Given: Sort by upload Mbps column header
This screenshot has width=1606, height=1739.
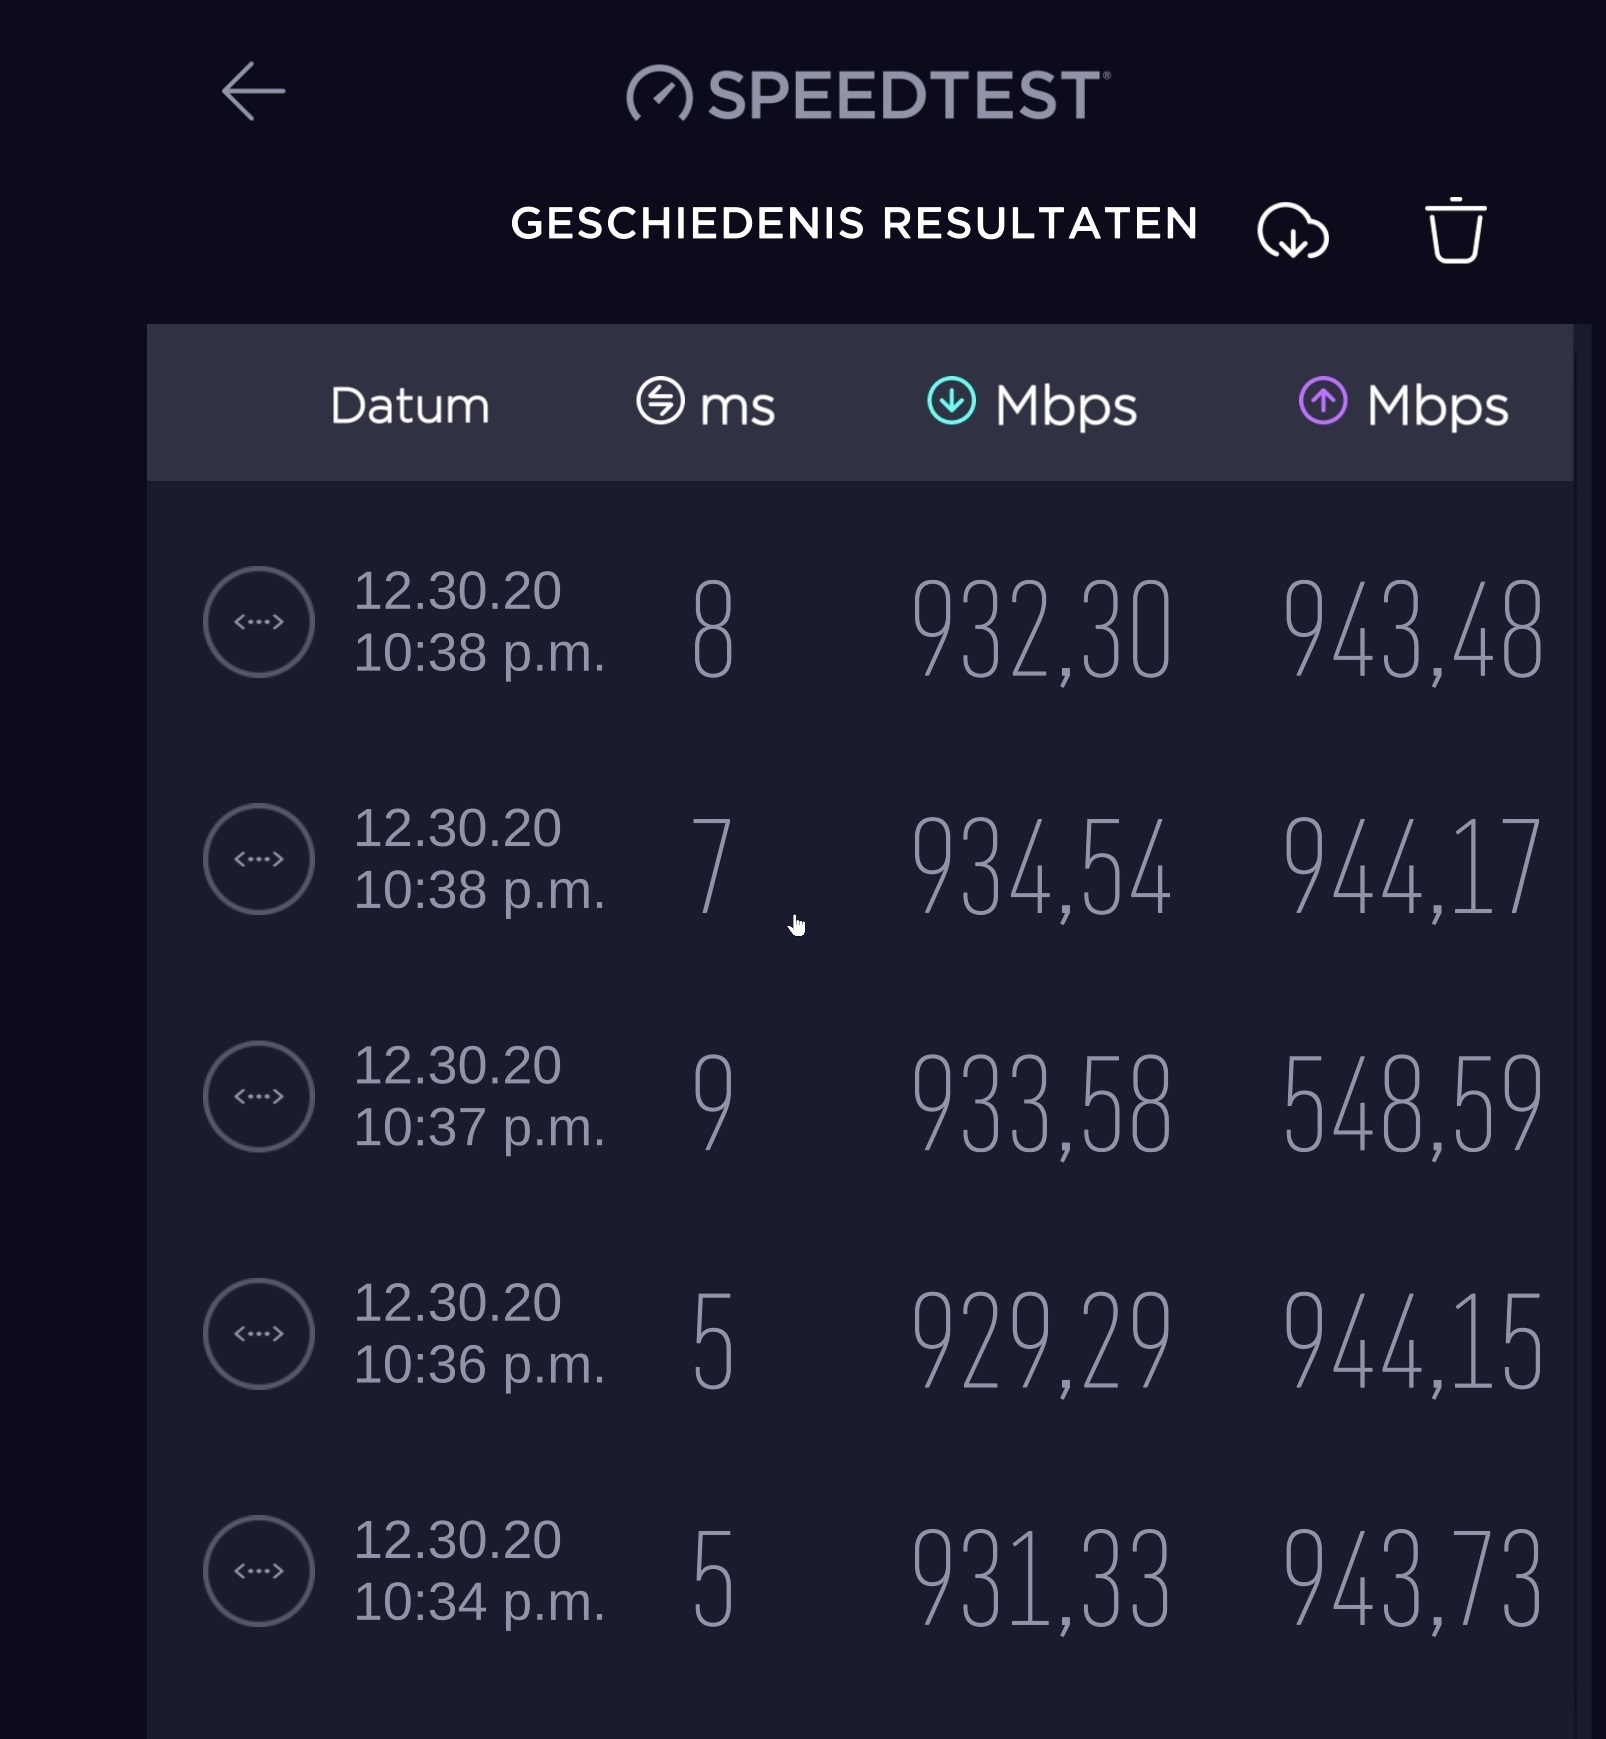Looking at the screenshot, I should coord(1403,404).
